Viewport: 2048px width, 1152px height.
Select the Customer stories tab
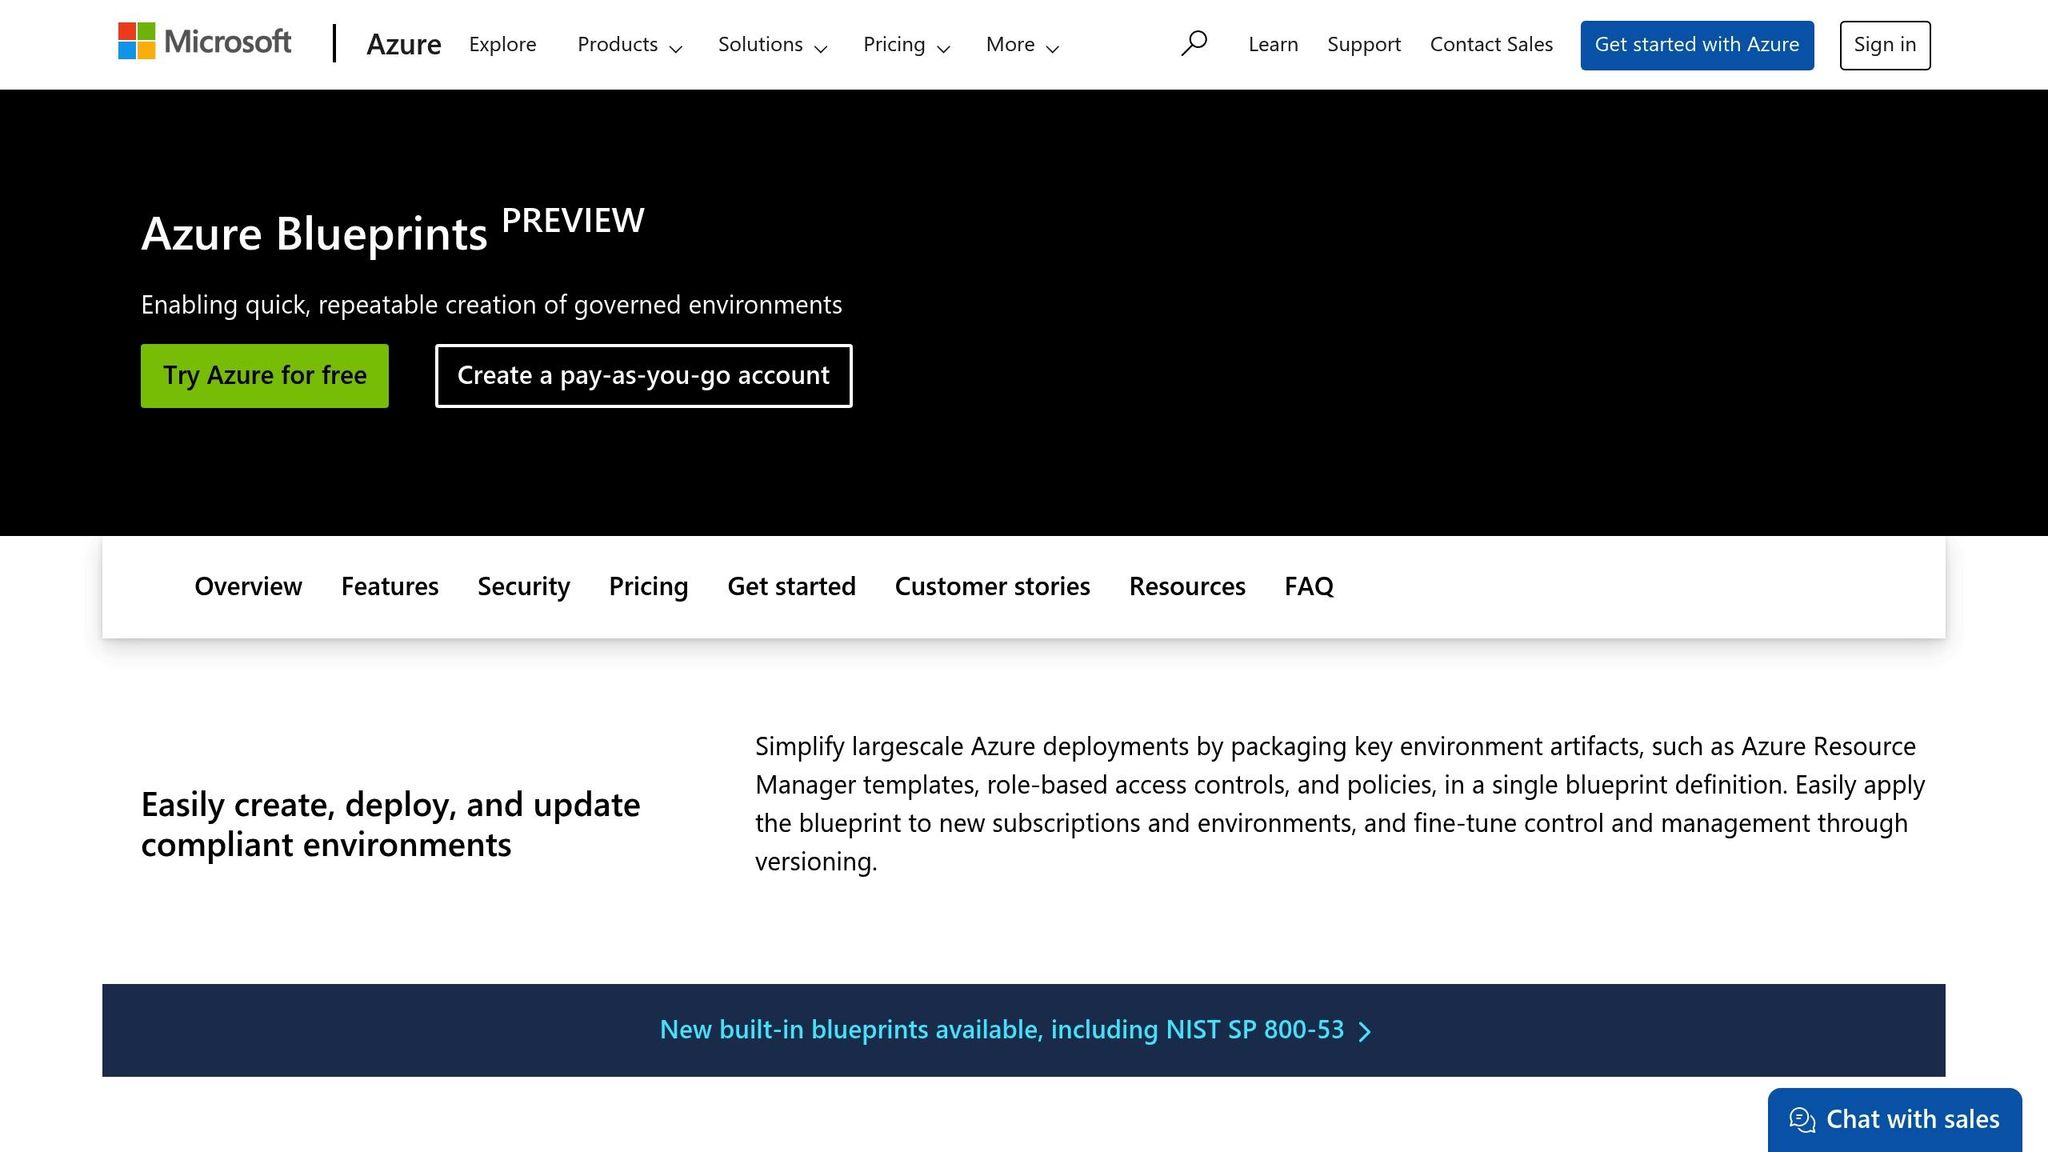993,587
